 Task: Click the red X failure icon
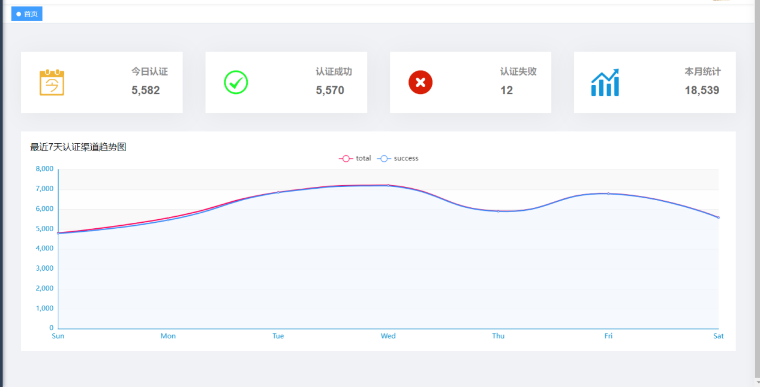420,82
